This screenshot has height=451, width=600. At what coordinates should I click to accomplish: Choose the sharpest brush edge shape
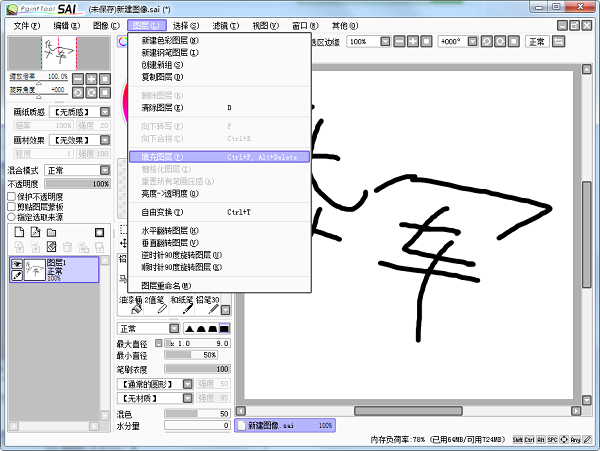point(190,329)
